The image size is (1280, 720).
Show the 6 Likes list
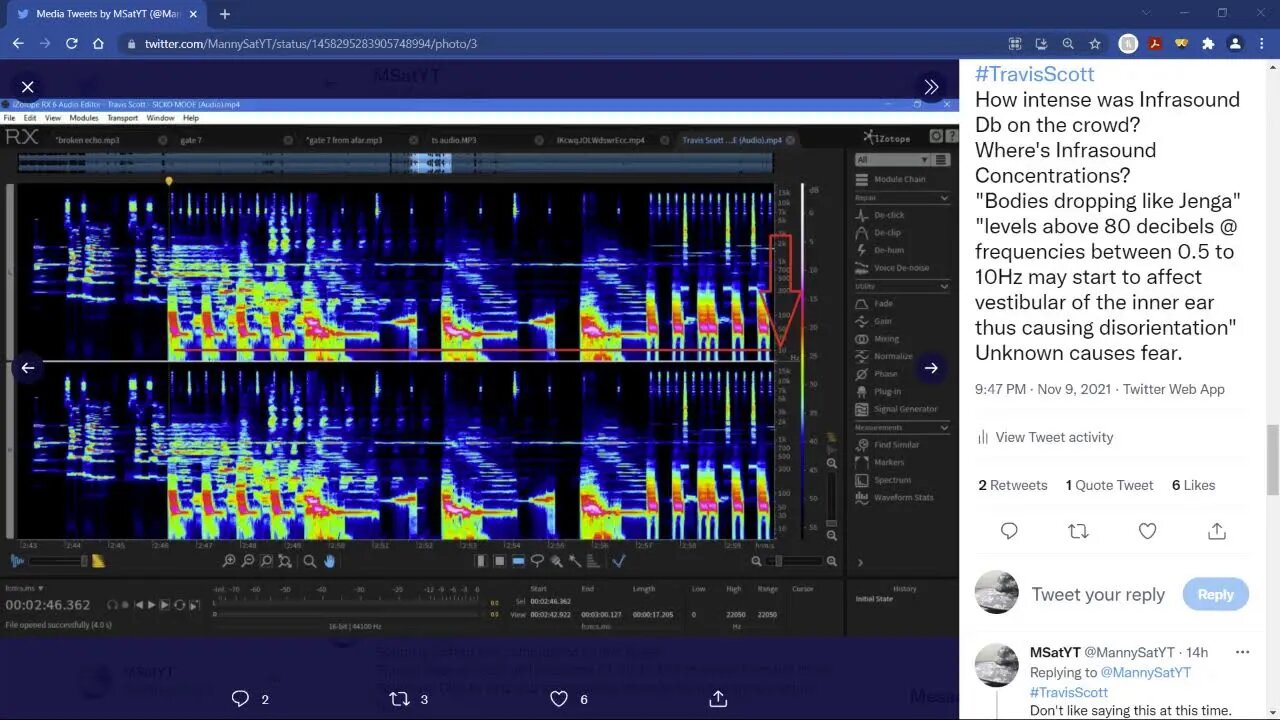point(1194,485)
